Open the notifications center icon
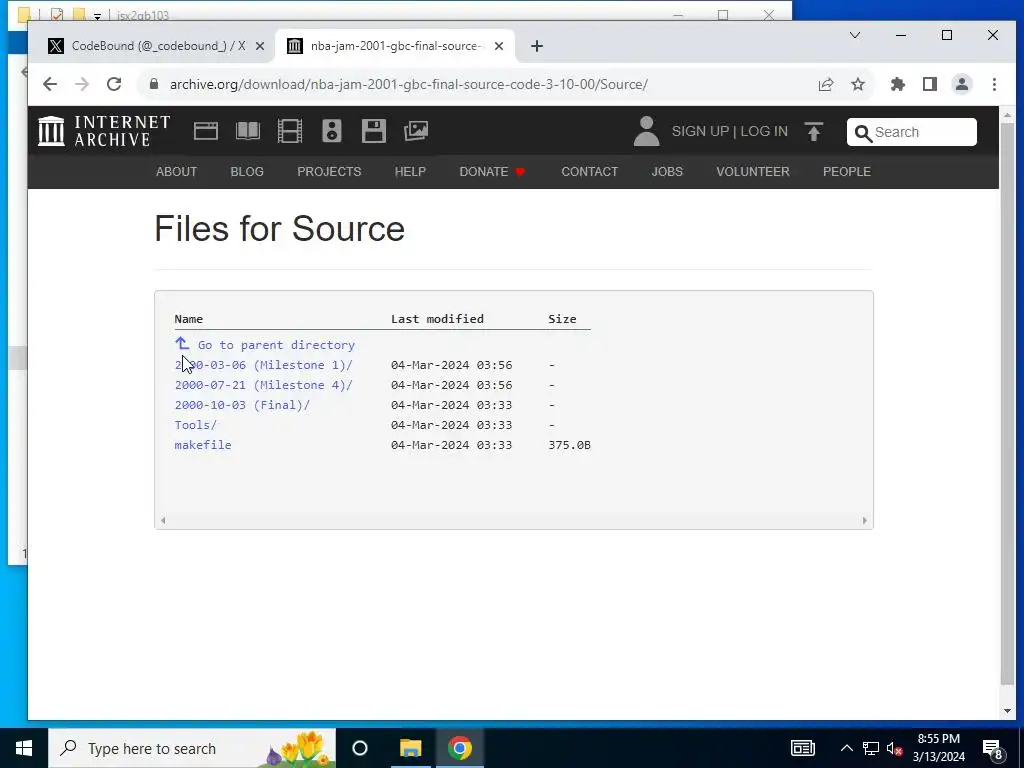The height and width of the screenshot is (768, 1024). click(x=993, y=749)
